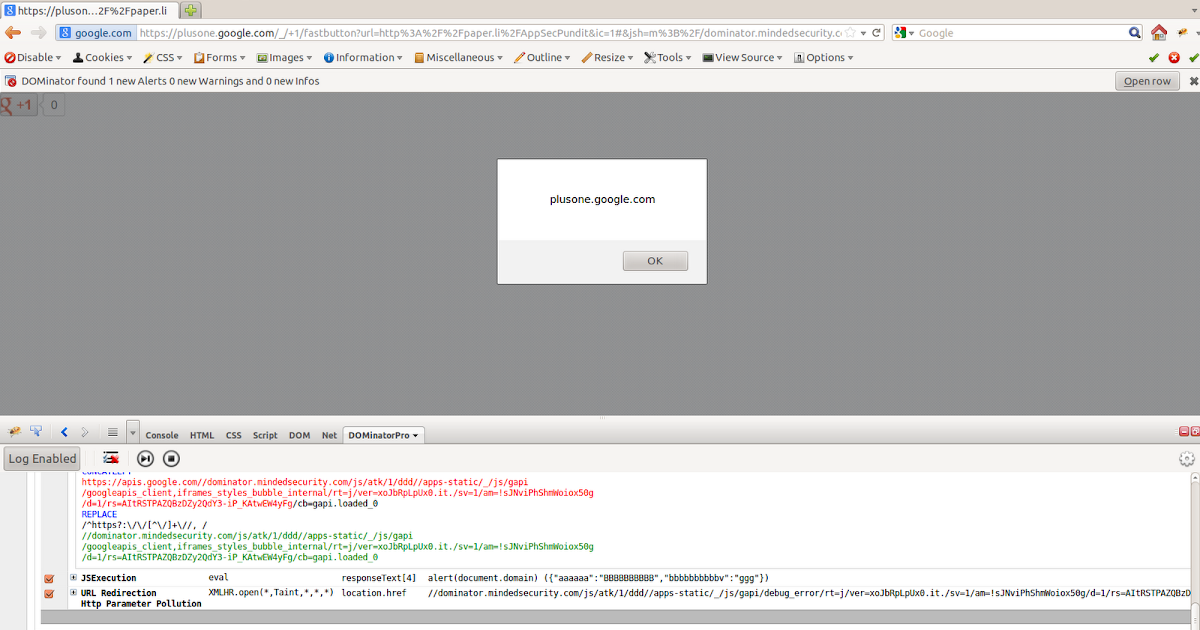Click the browser Forward arrow button
The height and width of the screenshot is (630, 1200).
coord(38,33)
